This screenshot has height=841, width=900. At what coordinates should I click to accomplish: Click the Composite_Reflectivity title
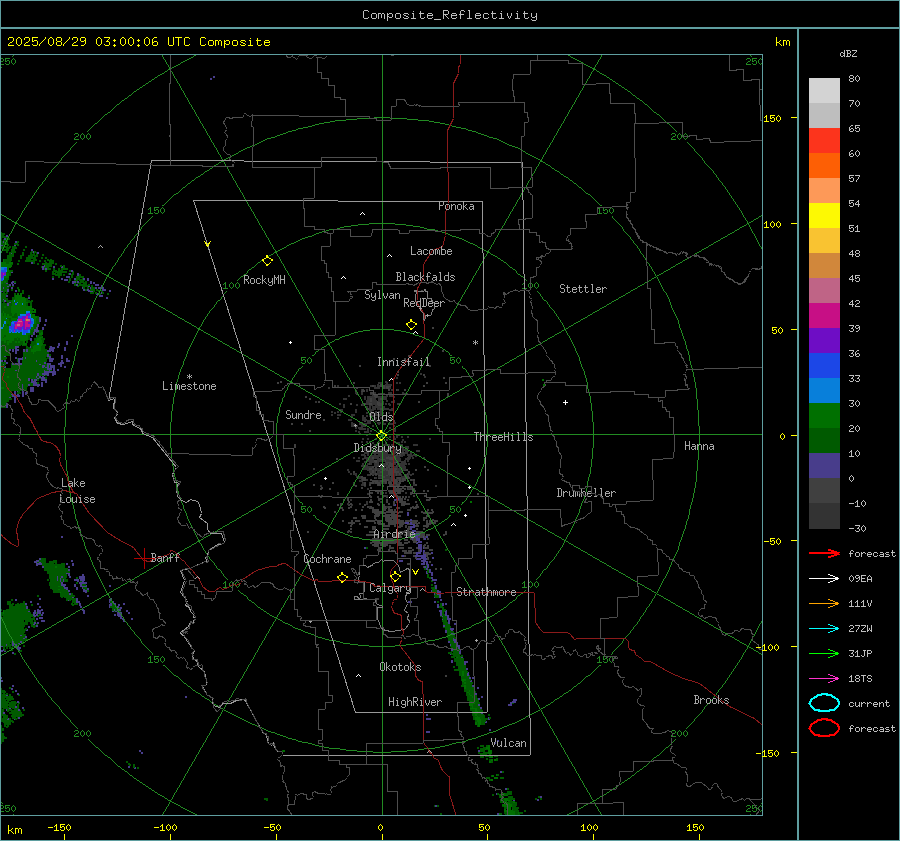click(x=450, y=15)
